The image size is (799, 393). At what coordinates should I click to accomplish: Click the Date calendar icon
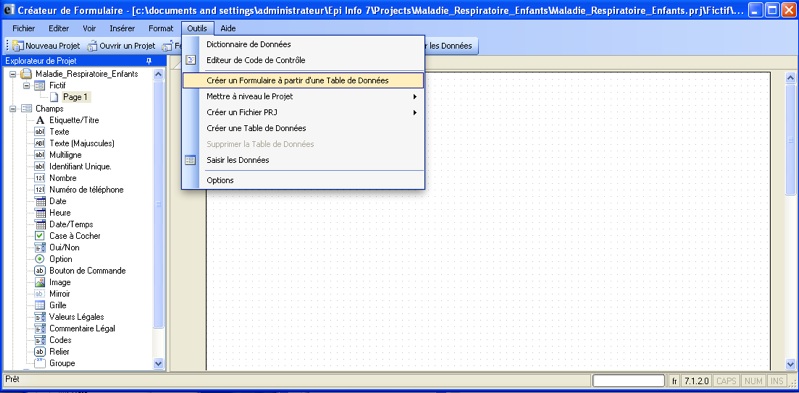pos(40,201)
